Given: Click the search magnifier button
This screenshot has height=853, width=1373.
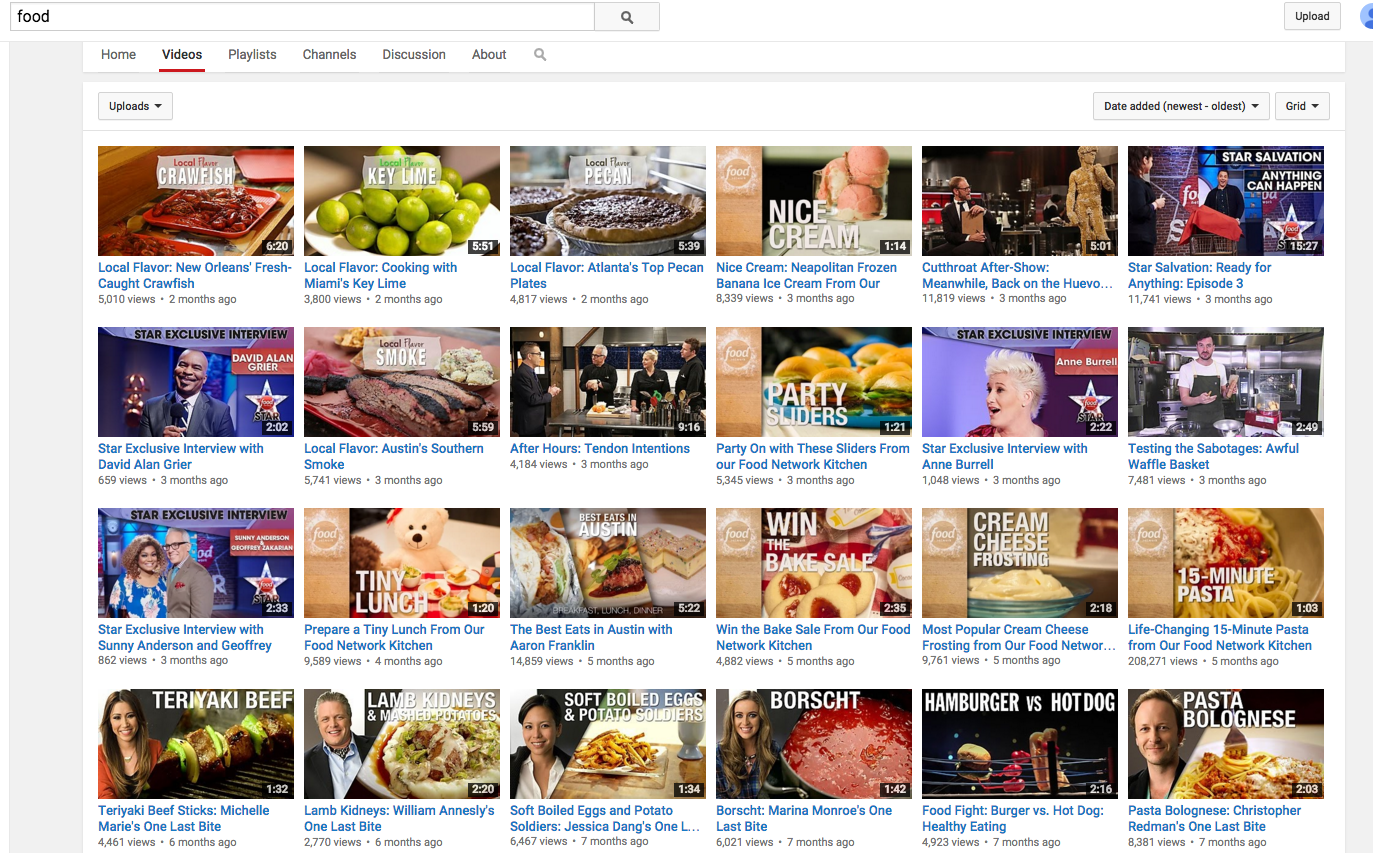Looking at the screenshot, I should coord(627,17).
